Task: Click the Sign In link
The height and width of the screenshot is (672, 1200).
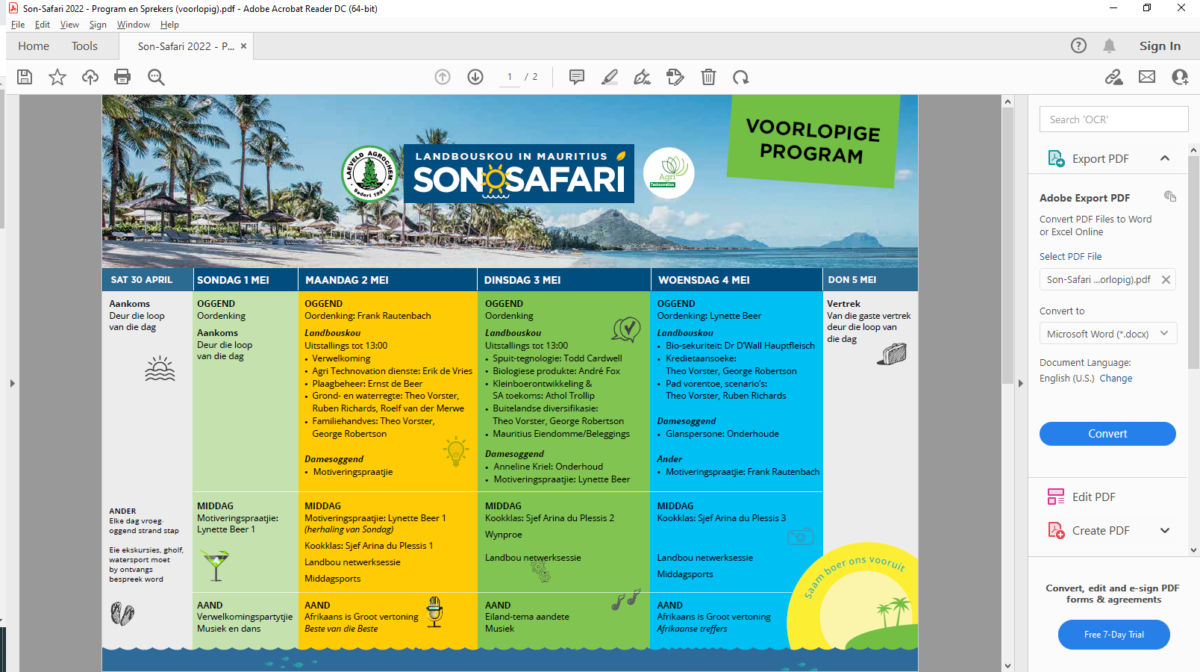Action: pyautogui.click(x=1160, y=46)
